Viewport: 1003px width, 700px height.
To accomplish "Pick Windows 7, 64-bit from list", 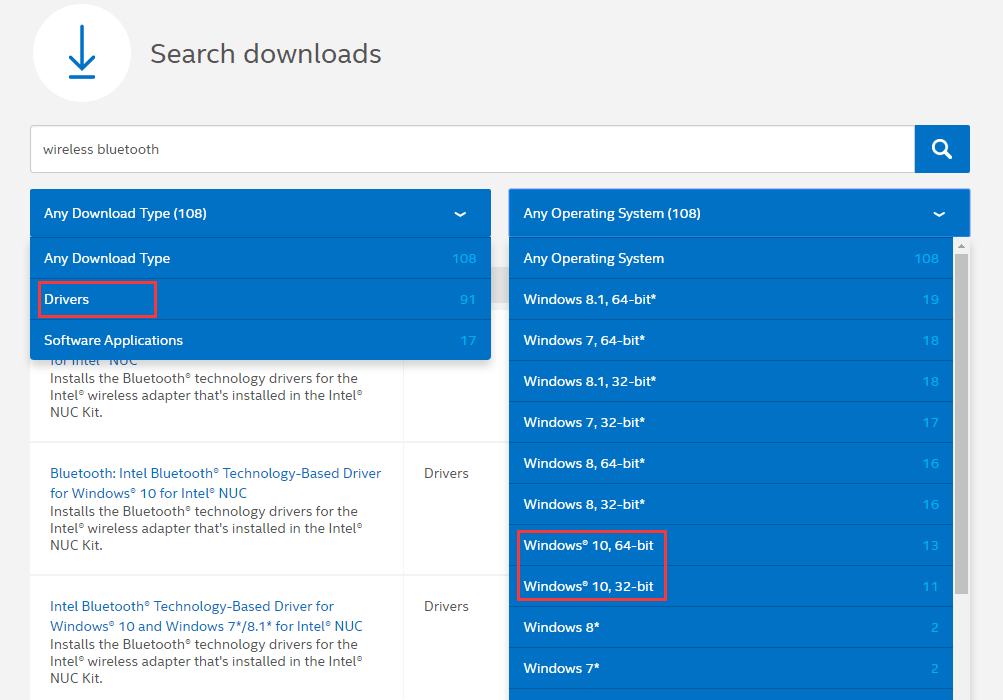I will (584, 340).
